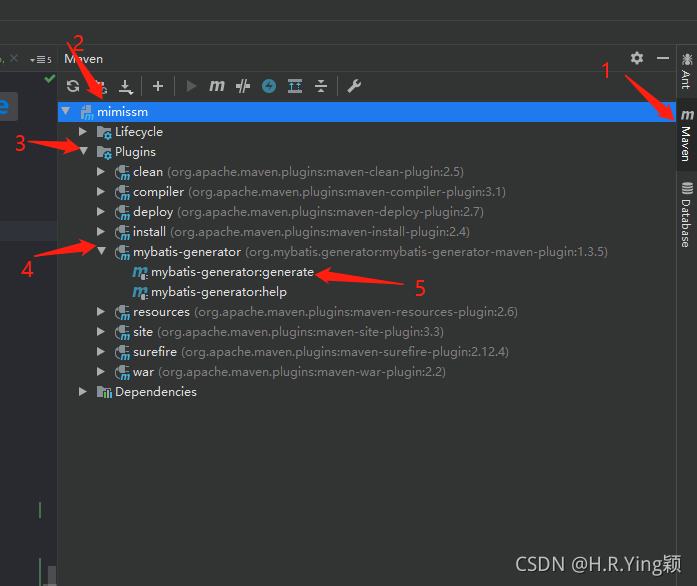The image size is (697, 586).
Task: Open the Ant side tab
Action: tap(687, 71)
